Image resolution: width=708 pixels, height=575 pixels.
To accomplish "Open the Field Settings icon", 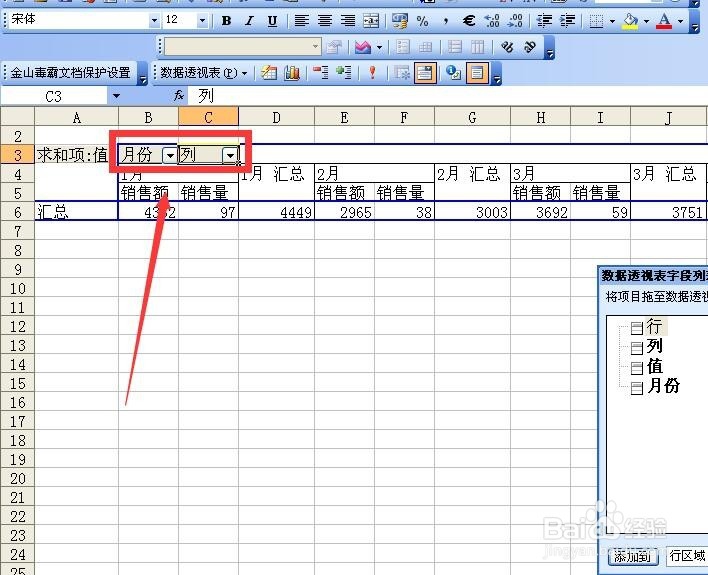I will [452, 73].
